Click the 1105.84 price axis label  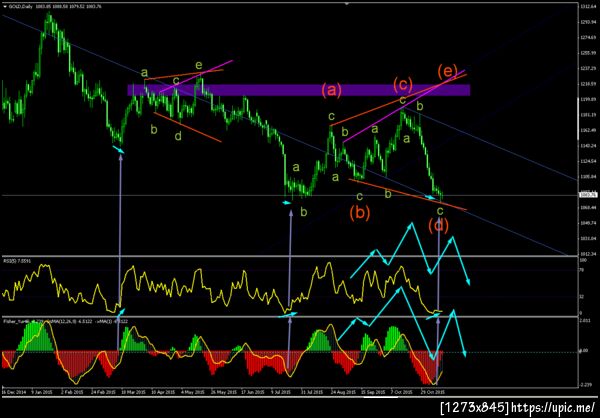(x=589, y=176)
